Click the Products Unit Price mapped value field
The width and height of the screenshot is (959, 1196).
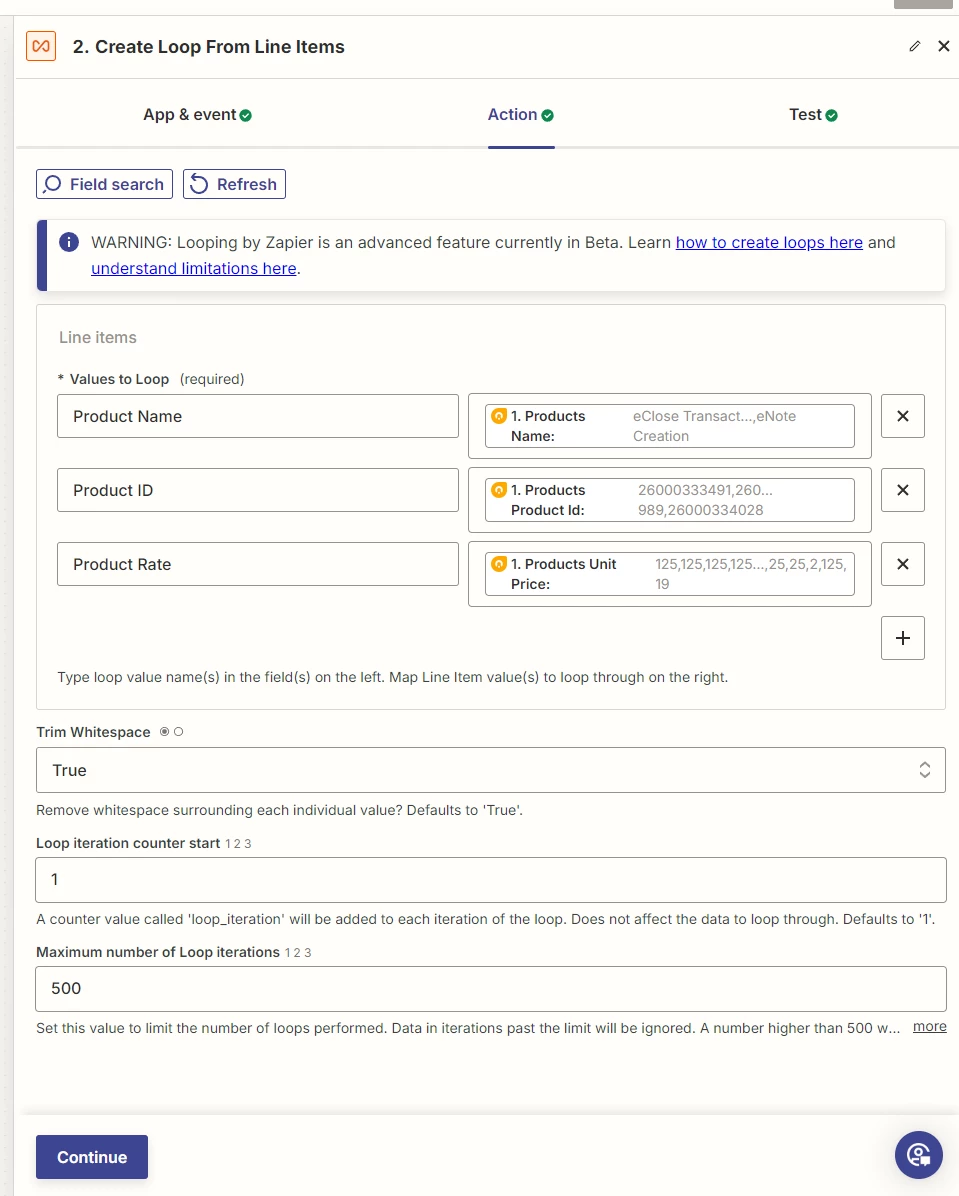670,574
